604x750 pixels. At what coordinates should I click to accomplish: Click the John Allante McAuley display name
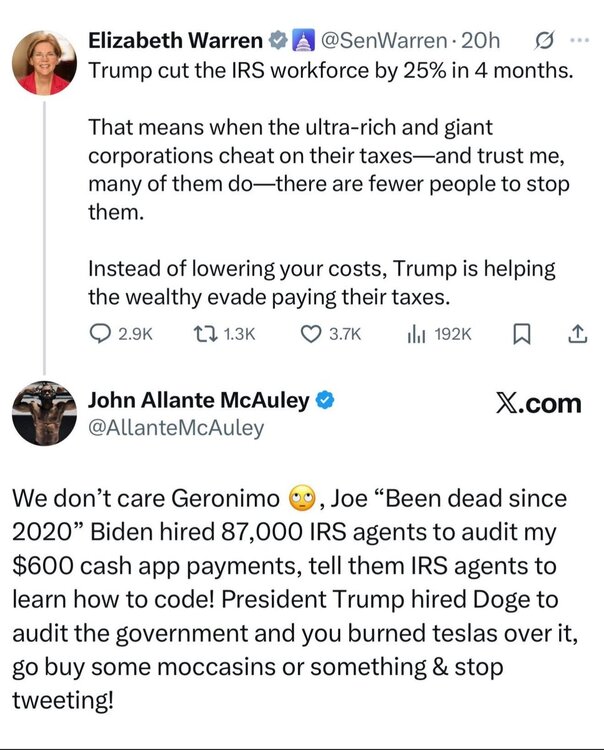199,401
